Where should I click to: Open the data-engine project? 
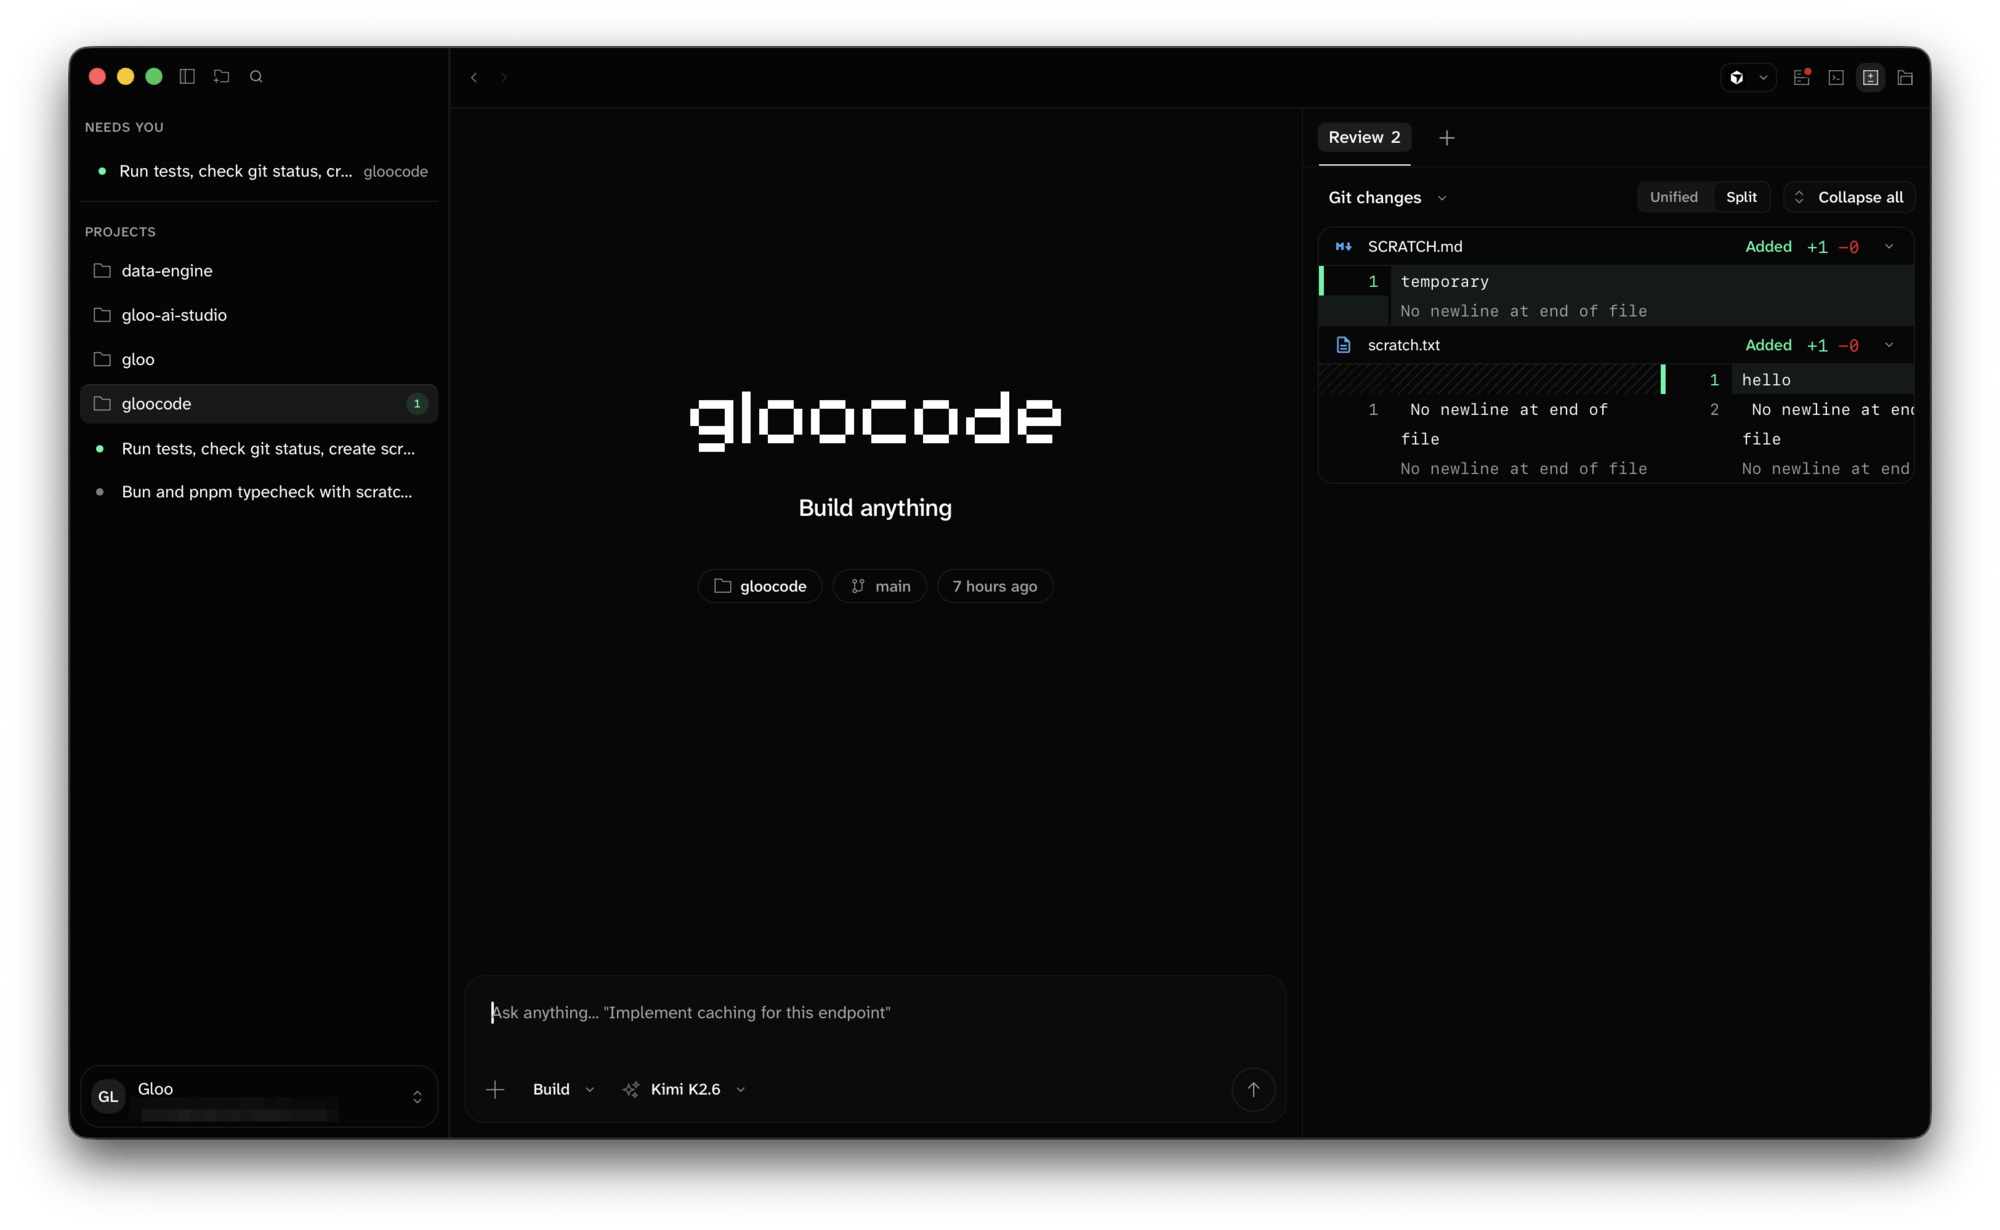point(259,271)
